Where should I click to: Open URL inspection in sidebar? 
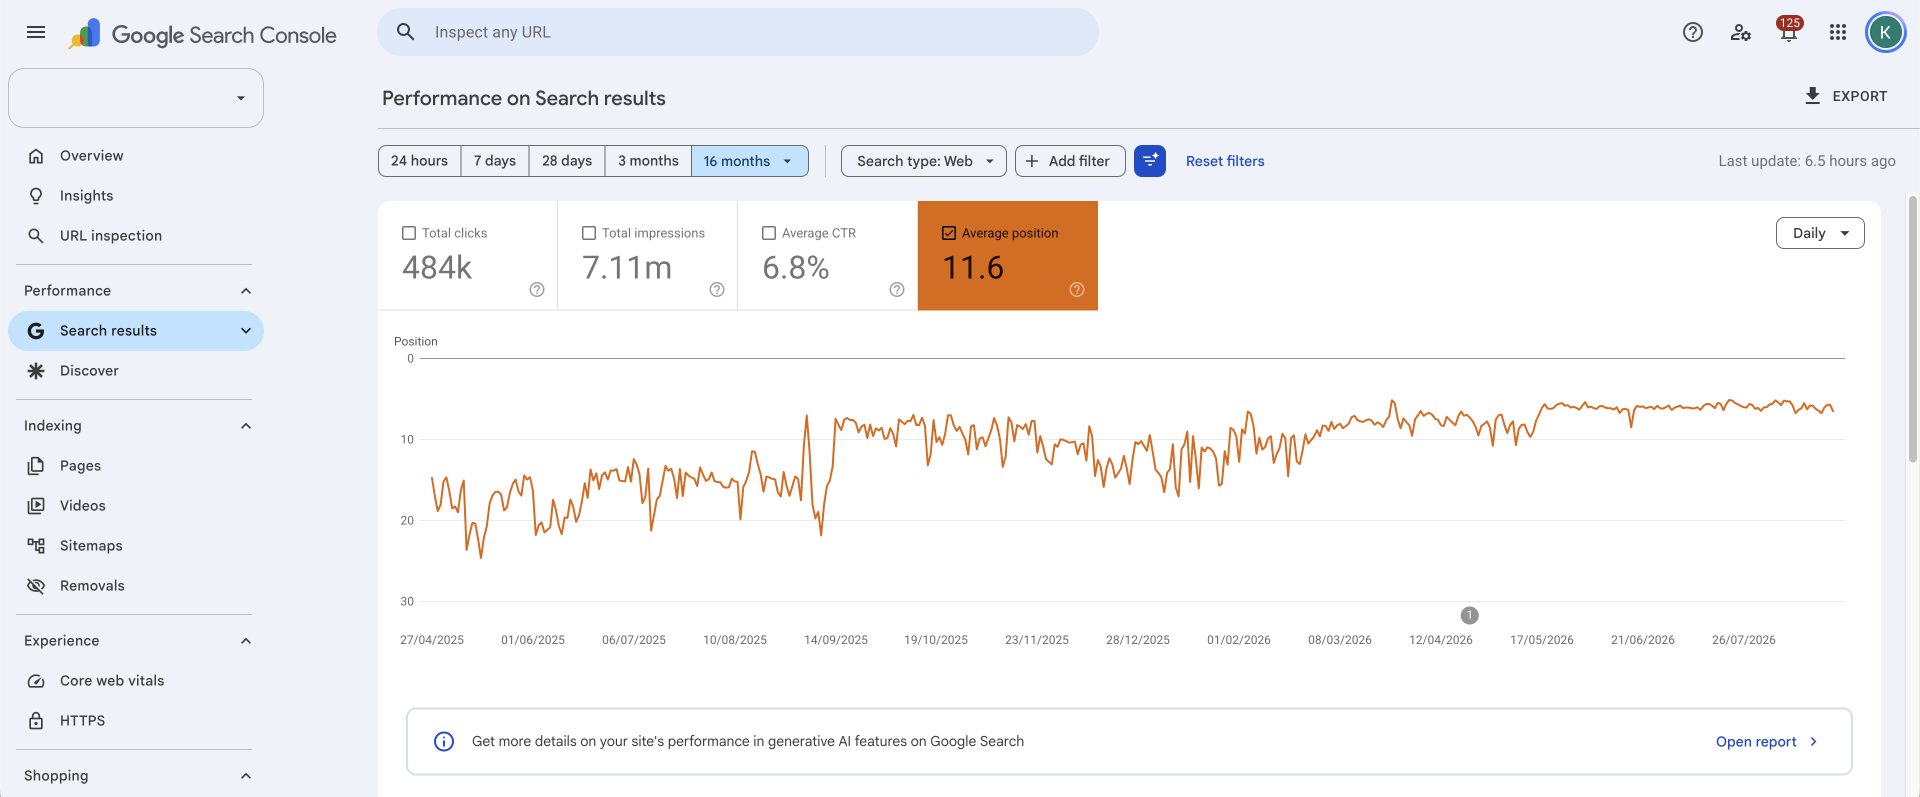point(136,236)
